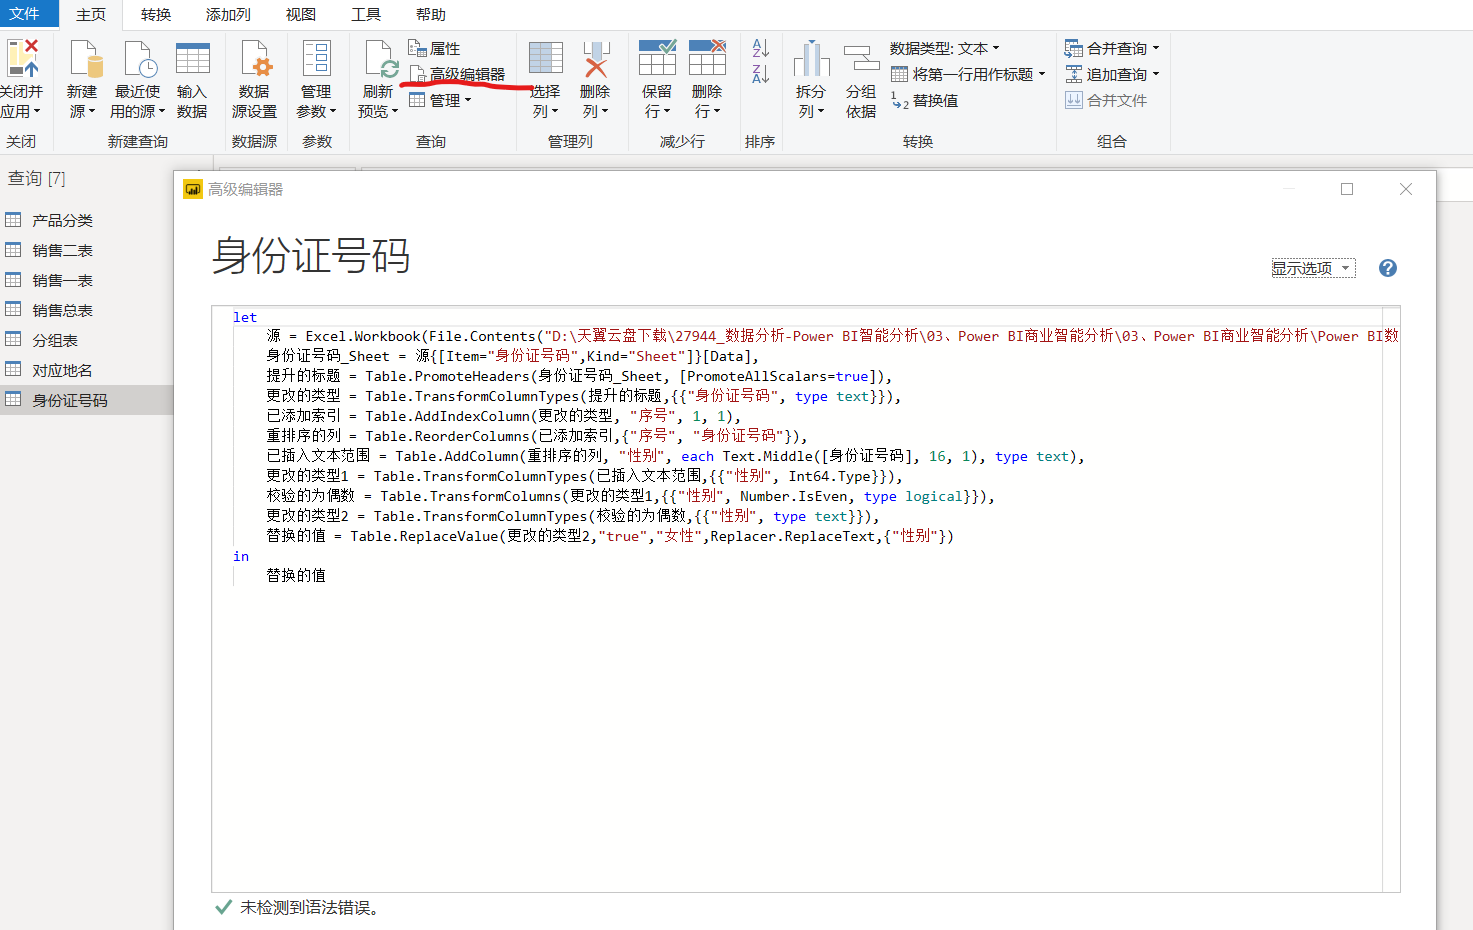Click the Split Column icon

pyautogui.click(x=812, y=58)
